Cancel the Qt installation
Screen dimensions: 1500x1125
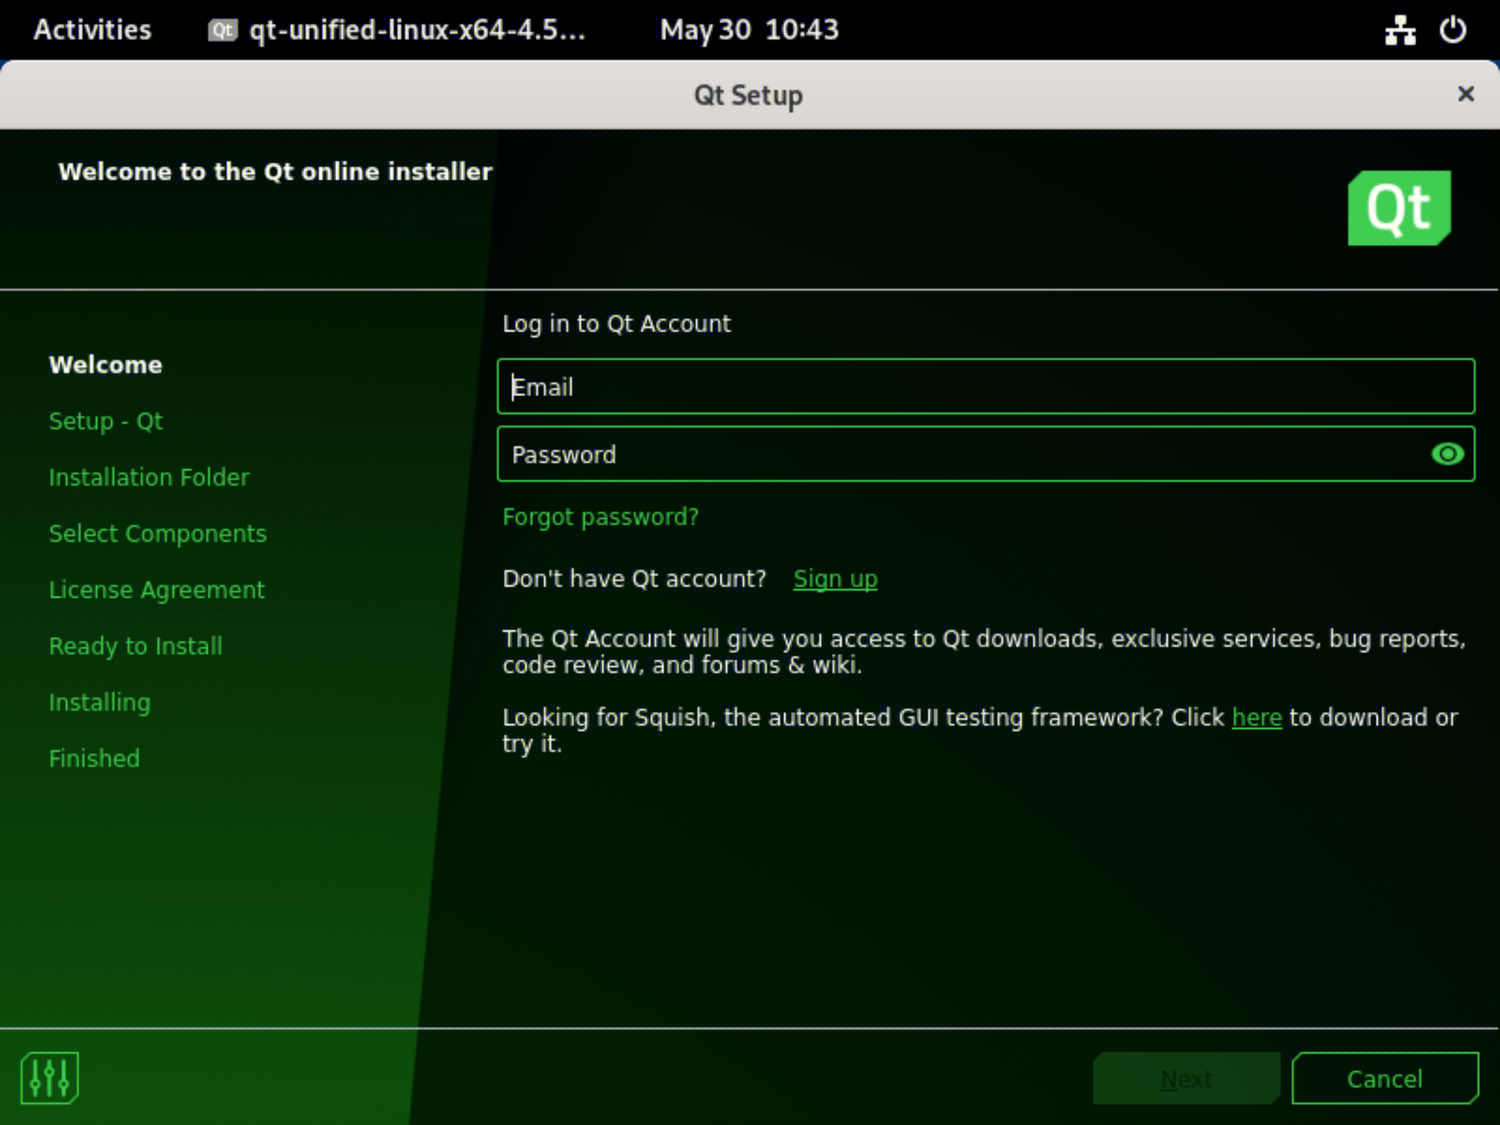pos(1385,1078)
